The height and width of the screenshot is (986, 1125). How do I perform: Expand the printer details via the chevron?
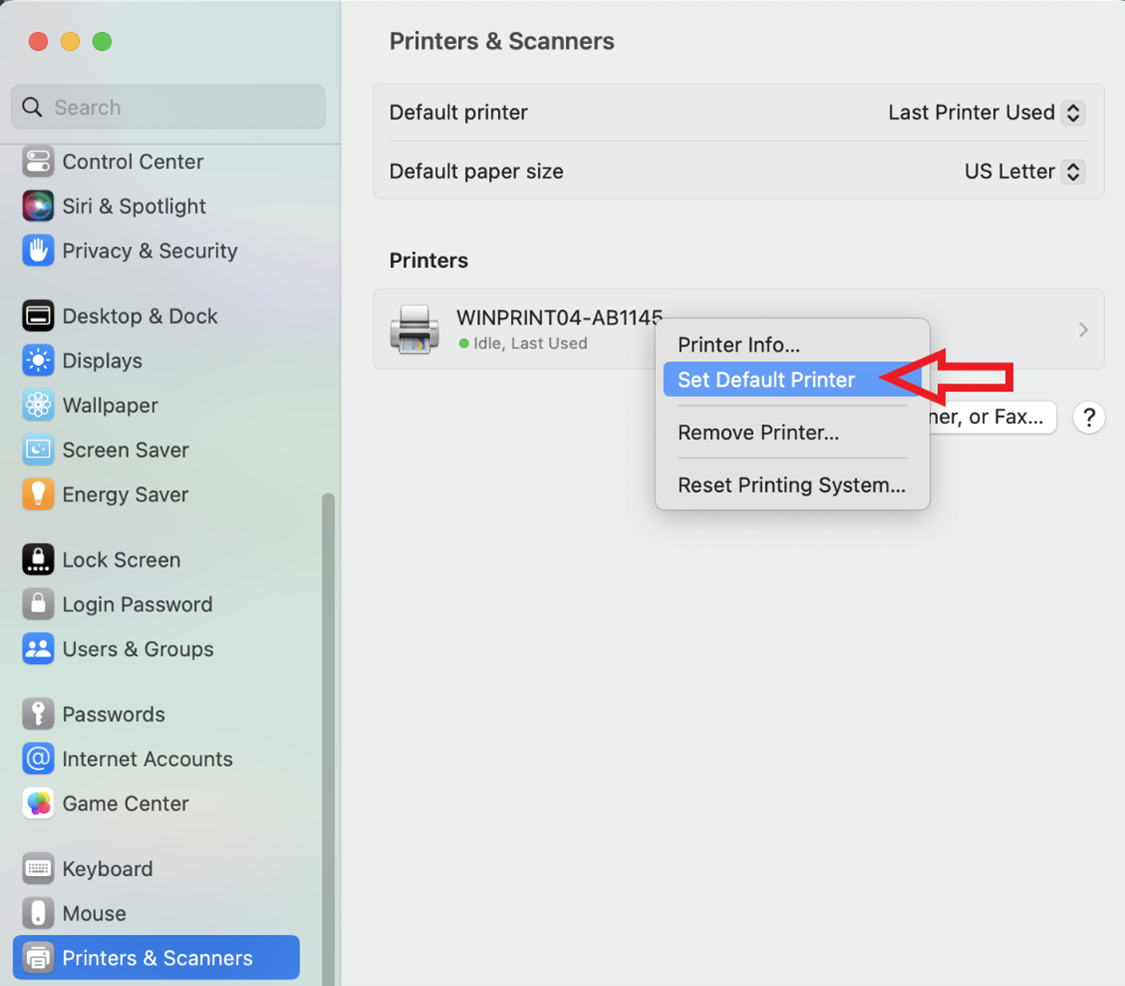pyautogui.click(x=1083, y=329)
